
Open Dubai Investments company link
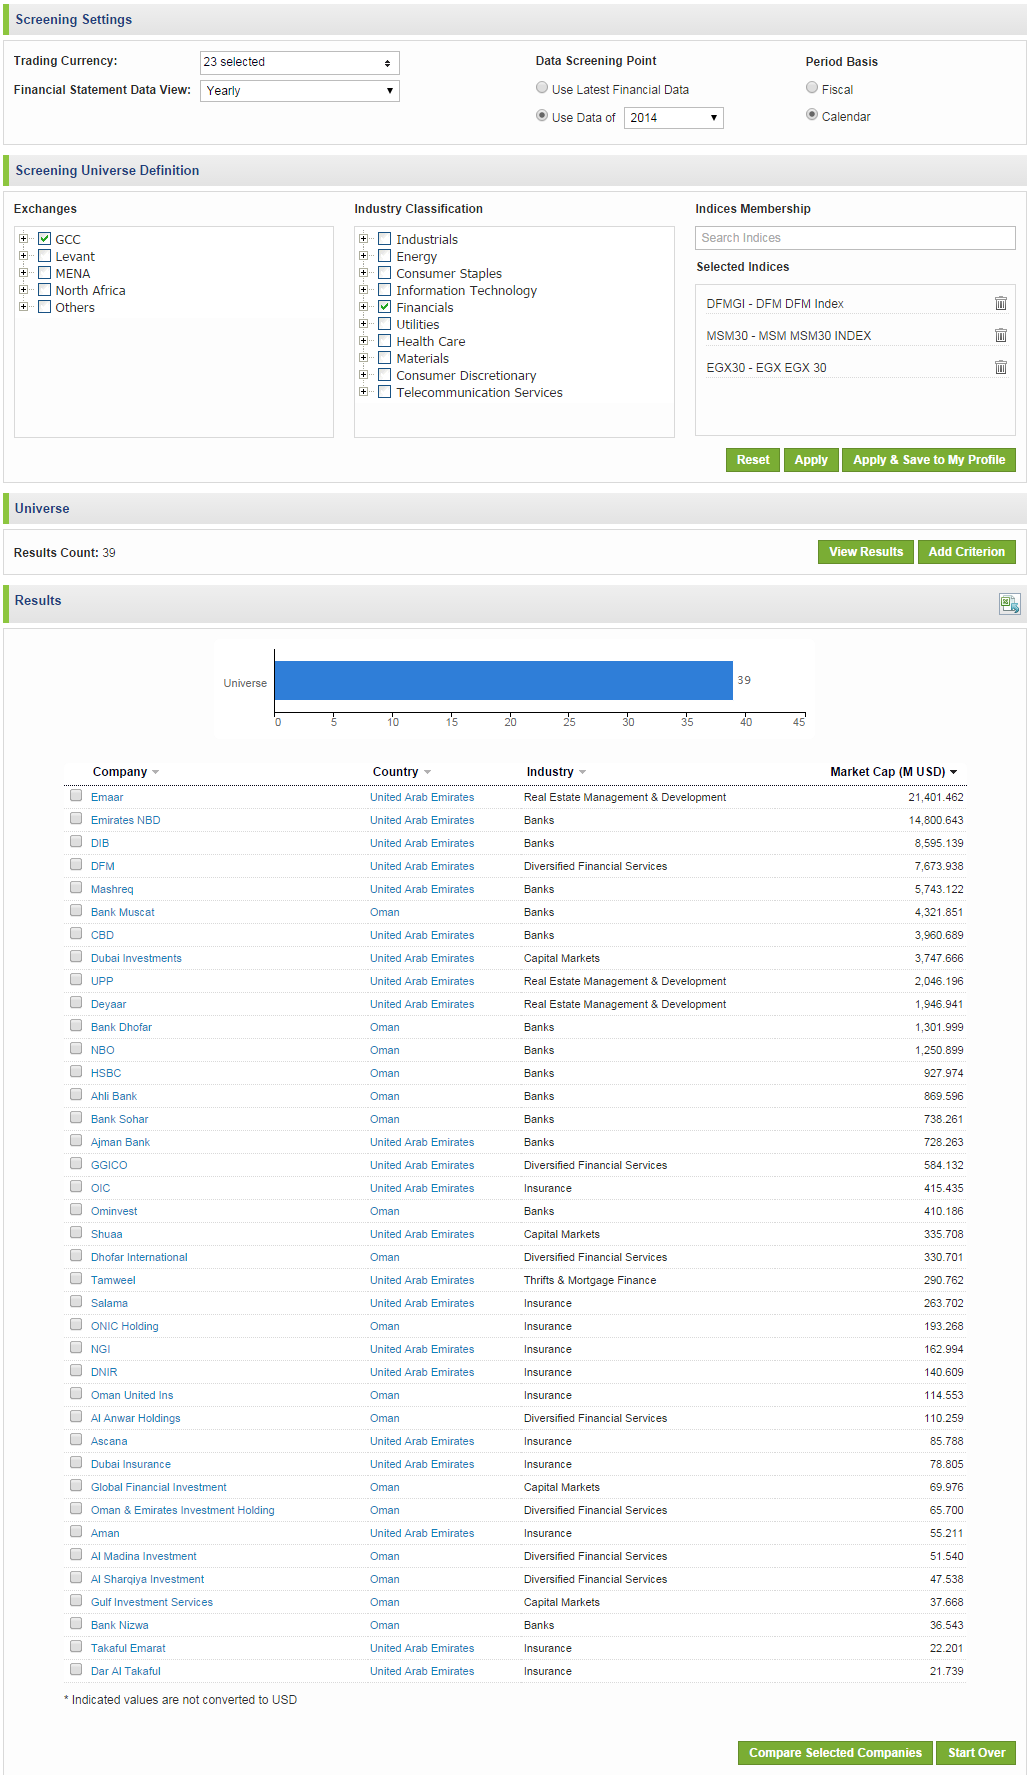[x=136, y=958]
